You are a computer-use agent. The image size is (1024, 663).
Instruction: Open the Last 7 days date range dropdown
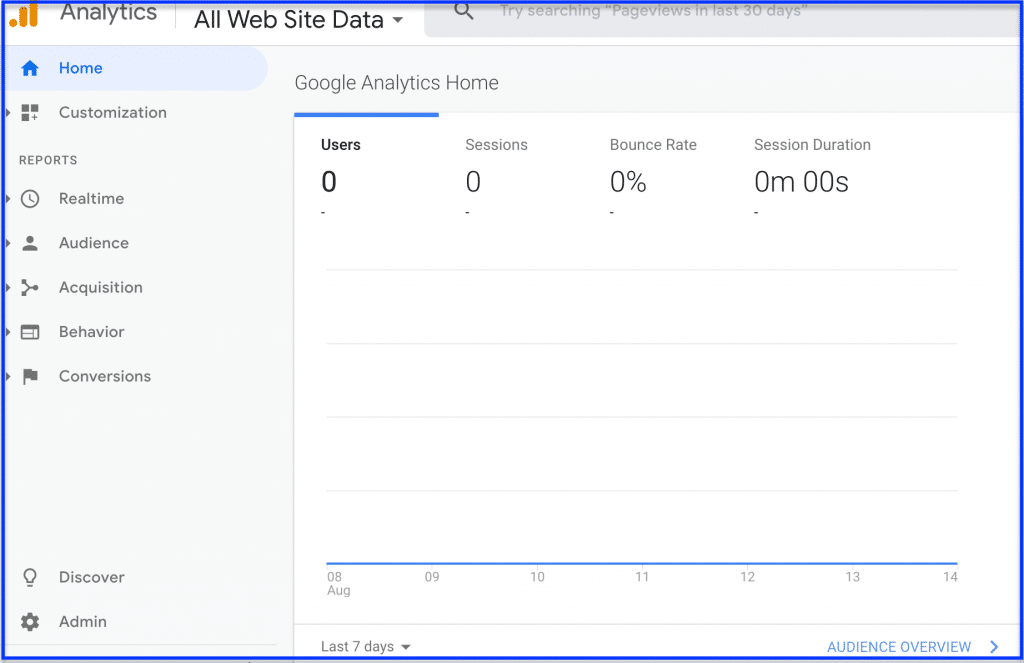pos(366,647)
